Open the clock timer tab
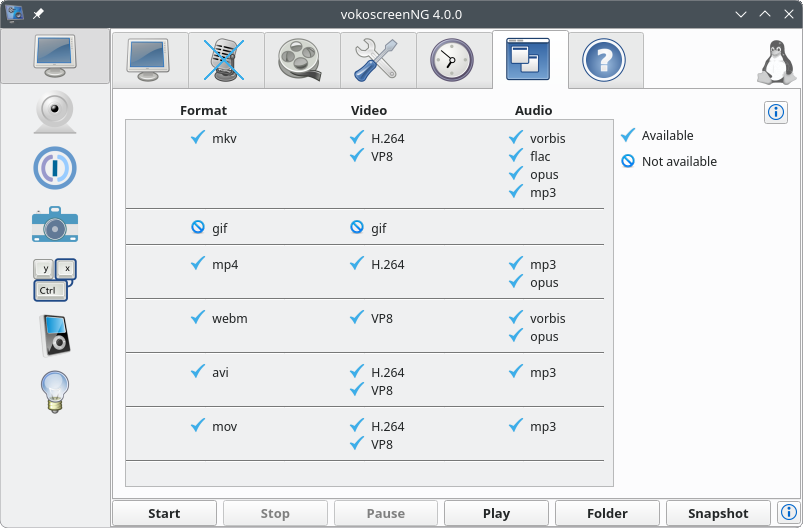Screen dimensions: 803x528 tap(454, 60)
